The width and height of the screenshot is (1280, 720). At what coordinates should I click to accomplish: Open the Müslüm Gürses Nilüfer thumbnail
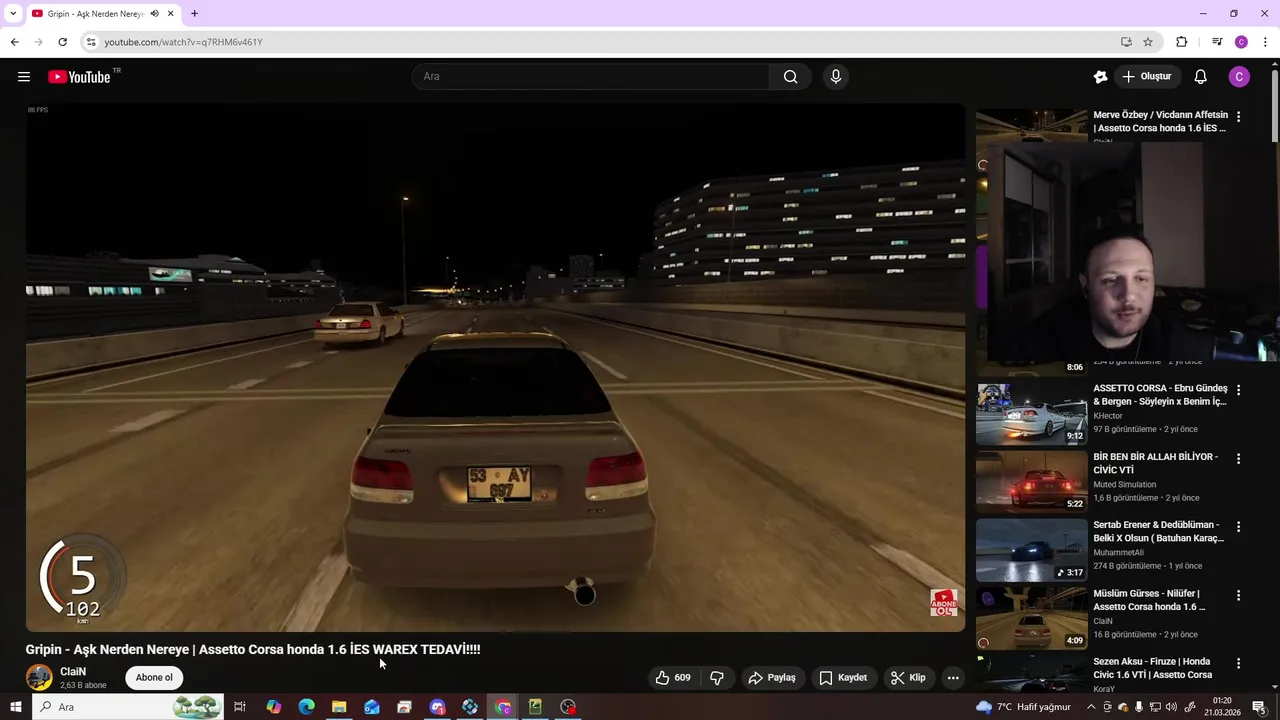pyautogui.click(x=1031, y=618)
